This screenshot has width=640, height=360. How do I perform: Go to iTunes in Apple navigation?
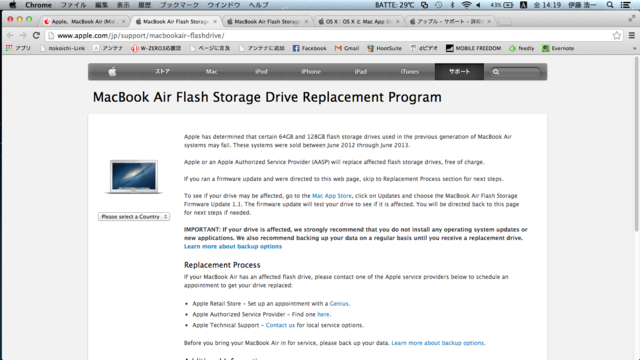(x=410, y=72)
